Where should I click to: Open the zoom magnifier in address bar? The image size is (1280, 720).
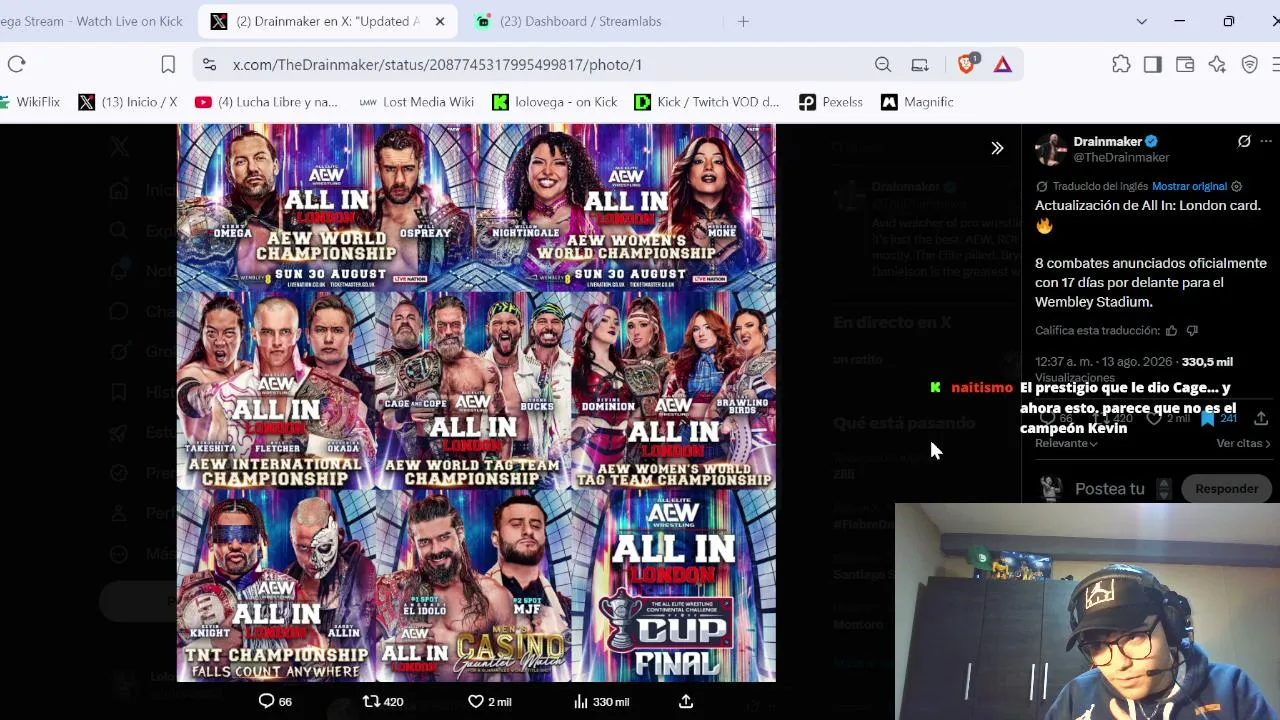883,65
